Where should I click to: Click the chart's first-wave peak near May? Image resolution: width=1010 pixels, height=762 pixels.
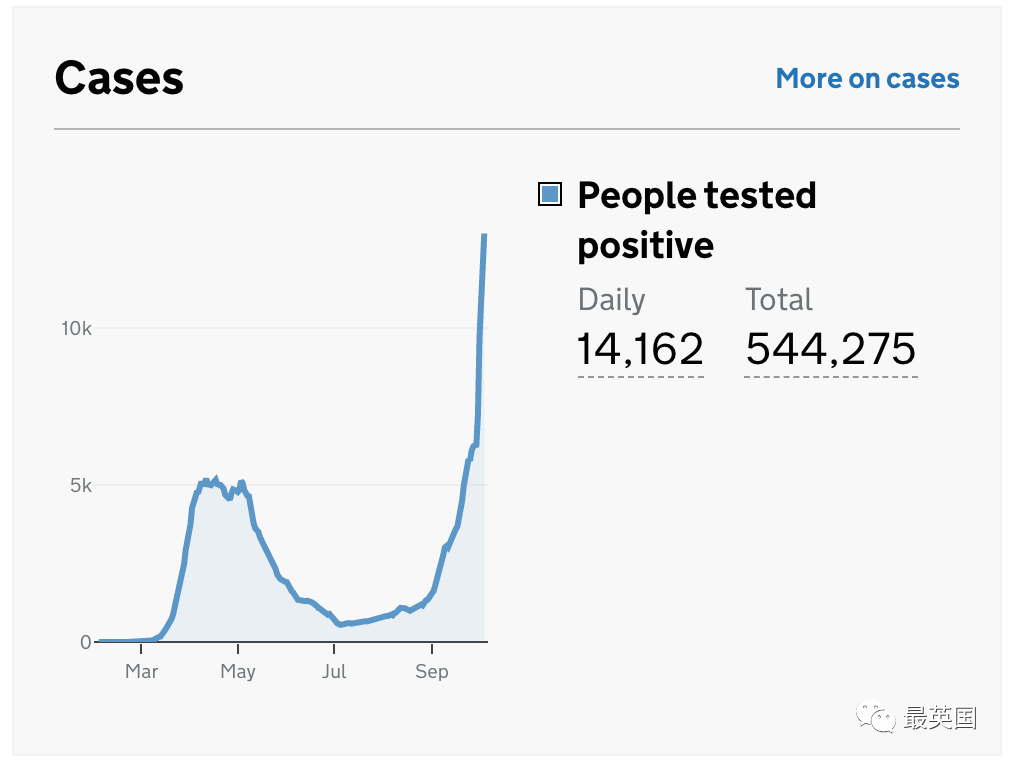(x=216, y=479)
